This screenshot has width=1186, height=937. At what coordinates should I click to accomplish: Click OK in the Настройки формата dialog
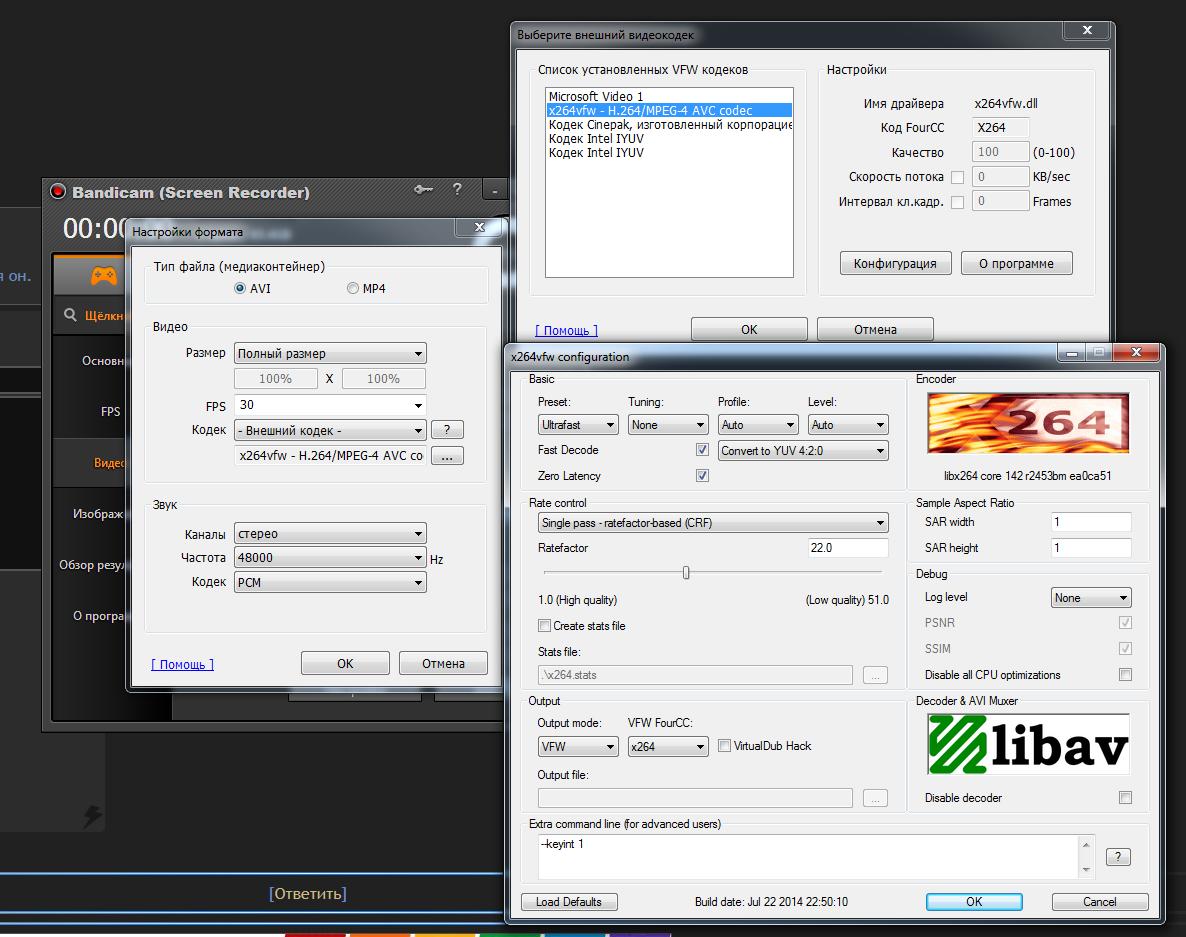coord(345,663)
